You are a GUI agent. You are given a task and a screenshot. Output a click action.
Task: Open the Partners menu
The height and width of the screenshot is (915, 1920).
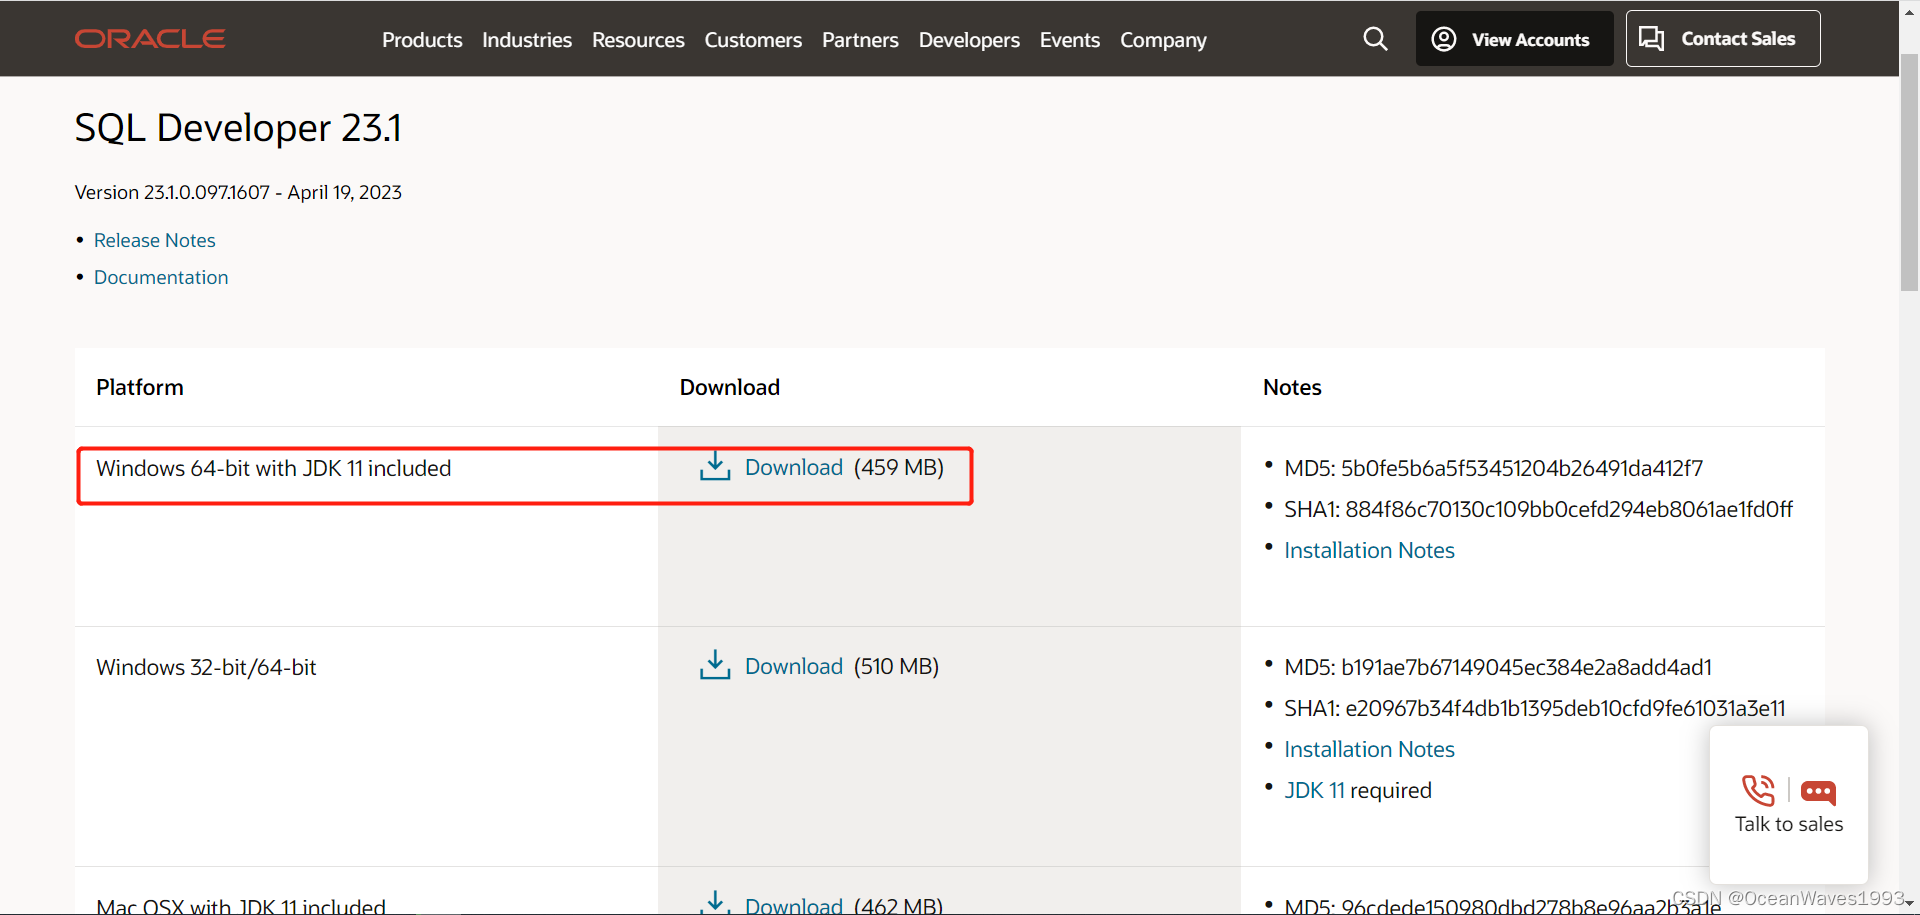click(x=860, y=40)
